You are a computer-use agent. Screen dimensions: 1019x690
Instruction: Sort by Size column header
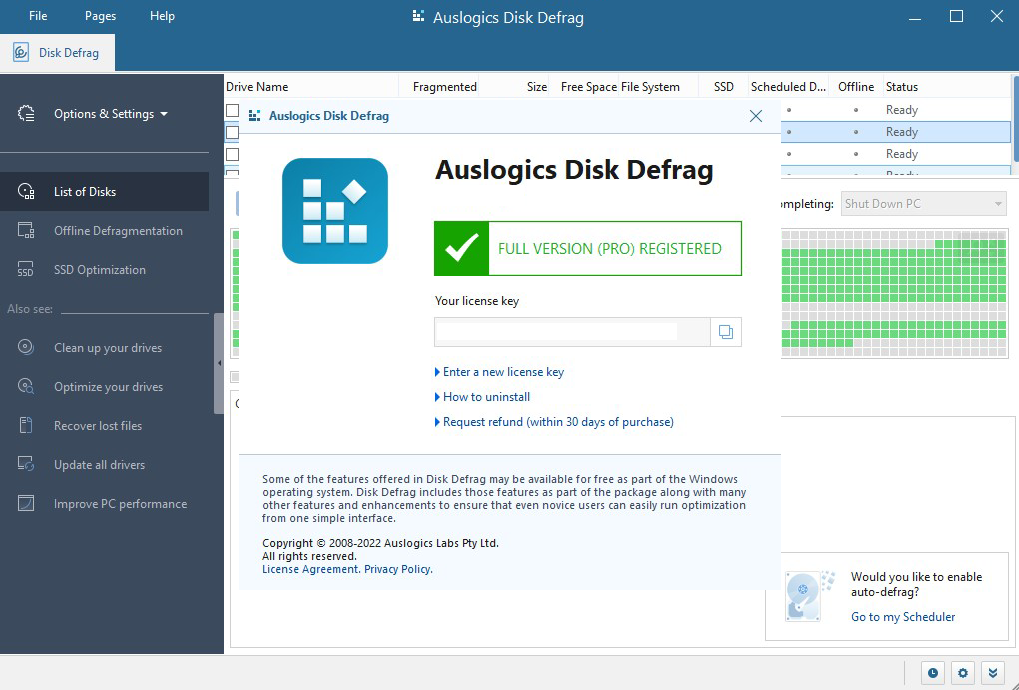pyautogui.click(x=515, y=86)
